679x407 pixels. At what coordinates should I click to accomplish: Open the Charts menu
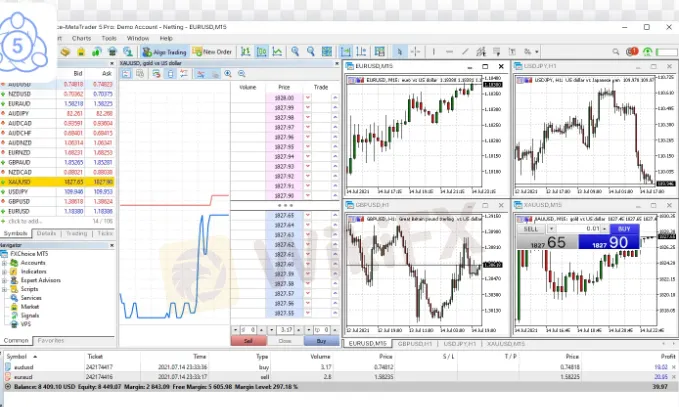81,38
